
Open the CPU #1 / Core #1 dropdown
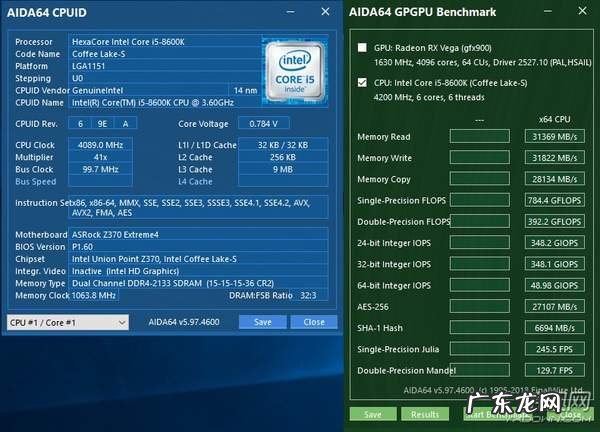68,323
